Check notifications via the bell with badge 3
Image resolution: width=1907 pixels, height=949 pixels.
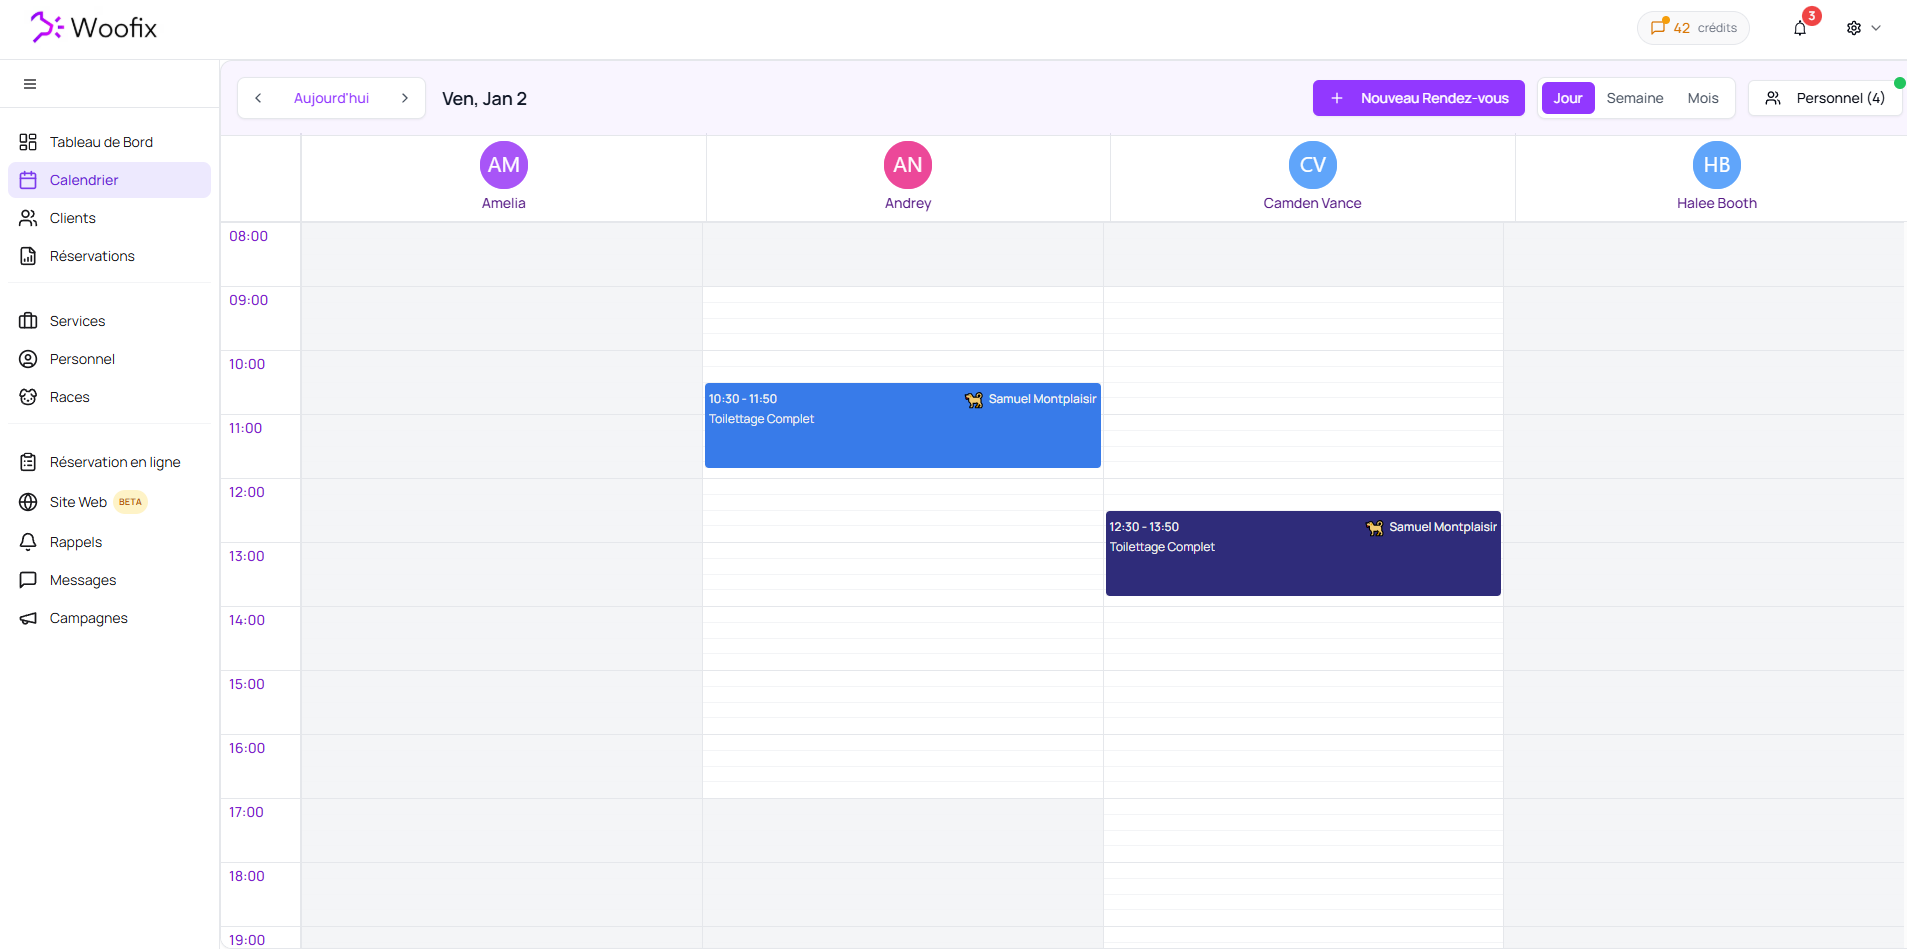(x=1800, y=27)
